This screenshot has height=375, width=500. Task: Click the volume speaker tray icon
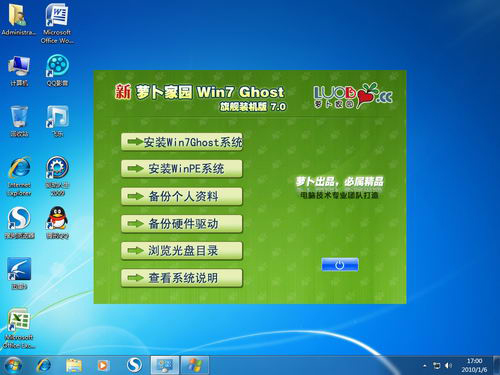(448, 366)
